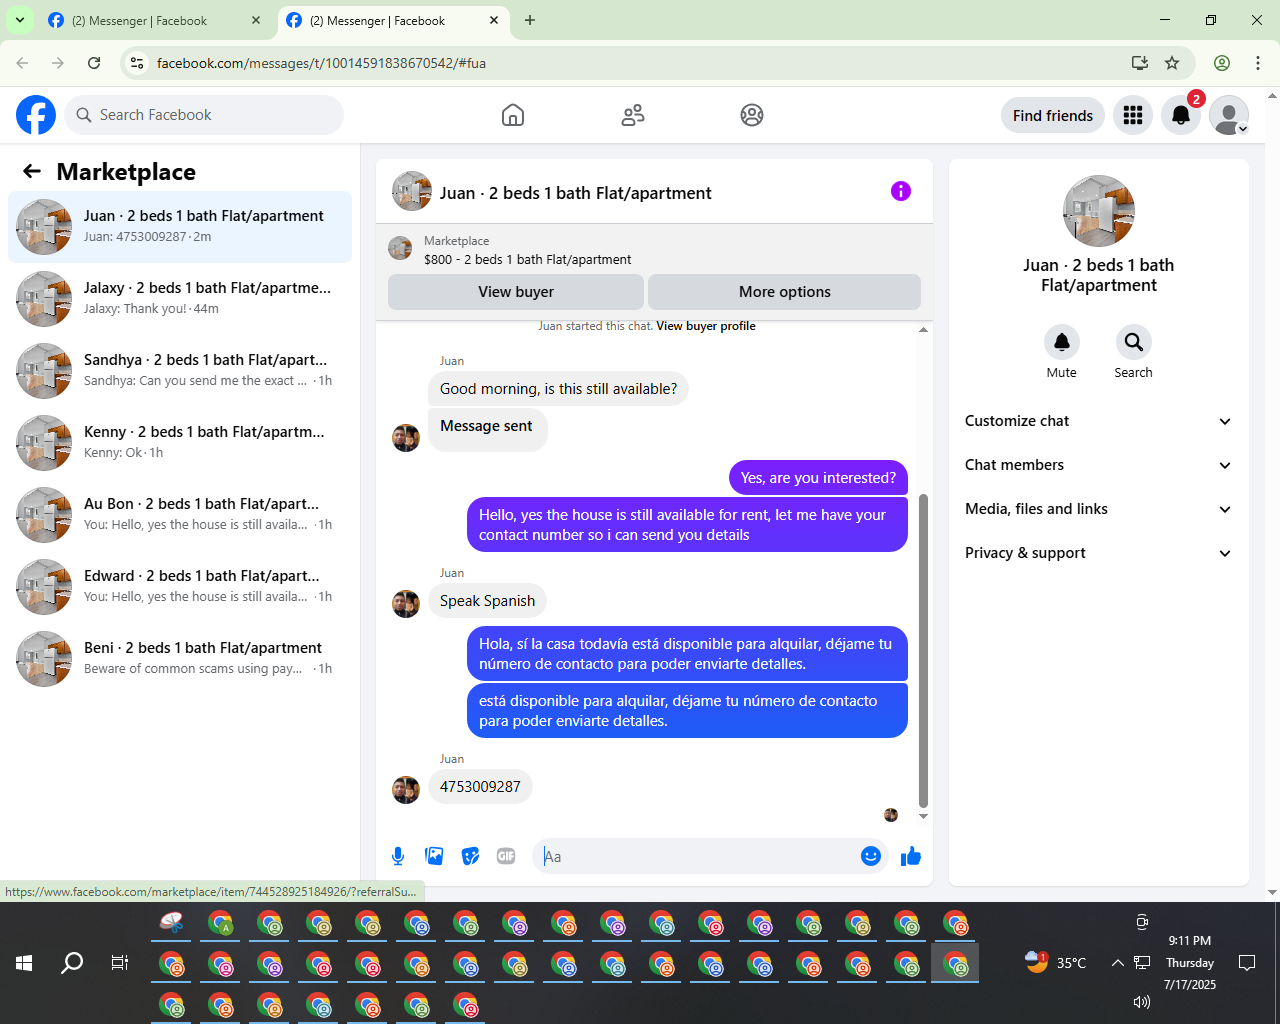Viewport: 1280px width, 1024px height.
Task: Click the install app icon in address bar
Action: (1139, 63)
